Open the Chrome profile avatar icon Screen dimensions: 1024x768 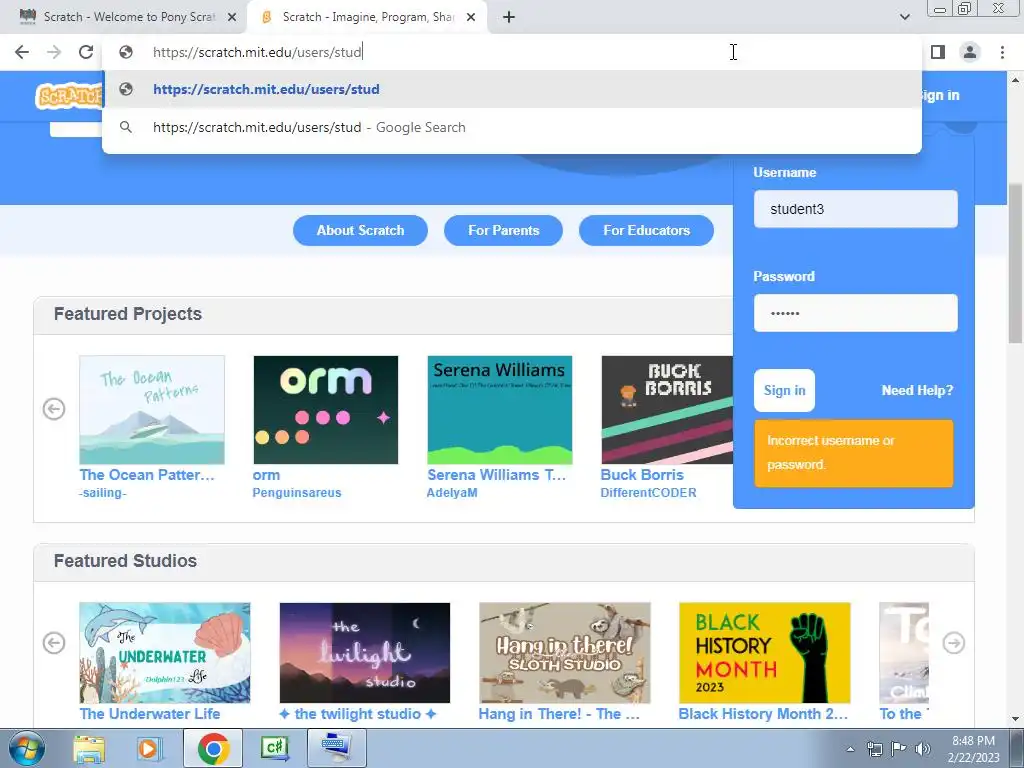pos(970,52)
